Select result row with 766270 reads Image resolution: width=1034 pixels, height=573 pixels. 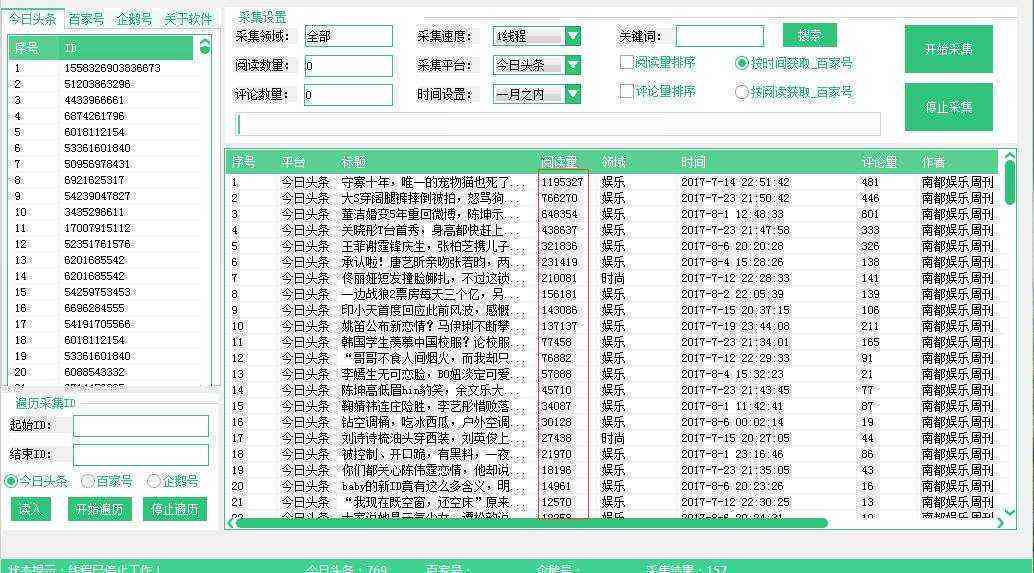pyautogui.click(x=613, y=198)
